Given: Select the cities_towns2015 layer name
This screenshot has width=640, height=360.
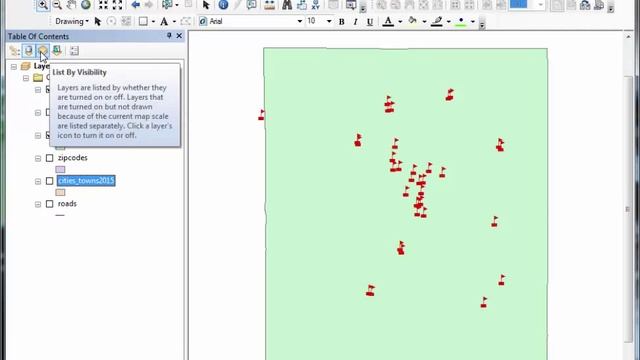Looking at the screenshot, I should [86, 181].
